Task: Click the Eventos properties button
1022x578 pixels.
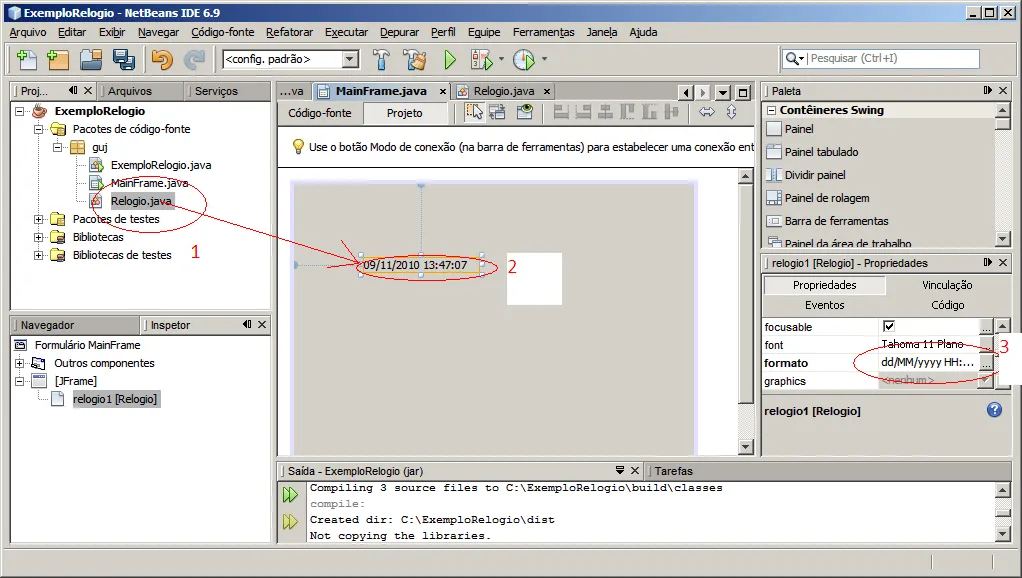Action: click(825, 305)
